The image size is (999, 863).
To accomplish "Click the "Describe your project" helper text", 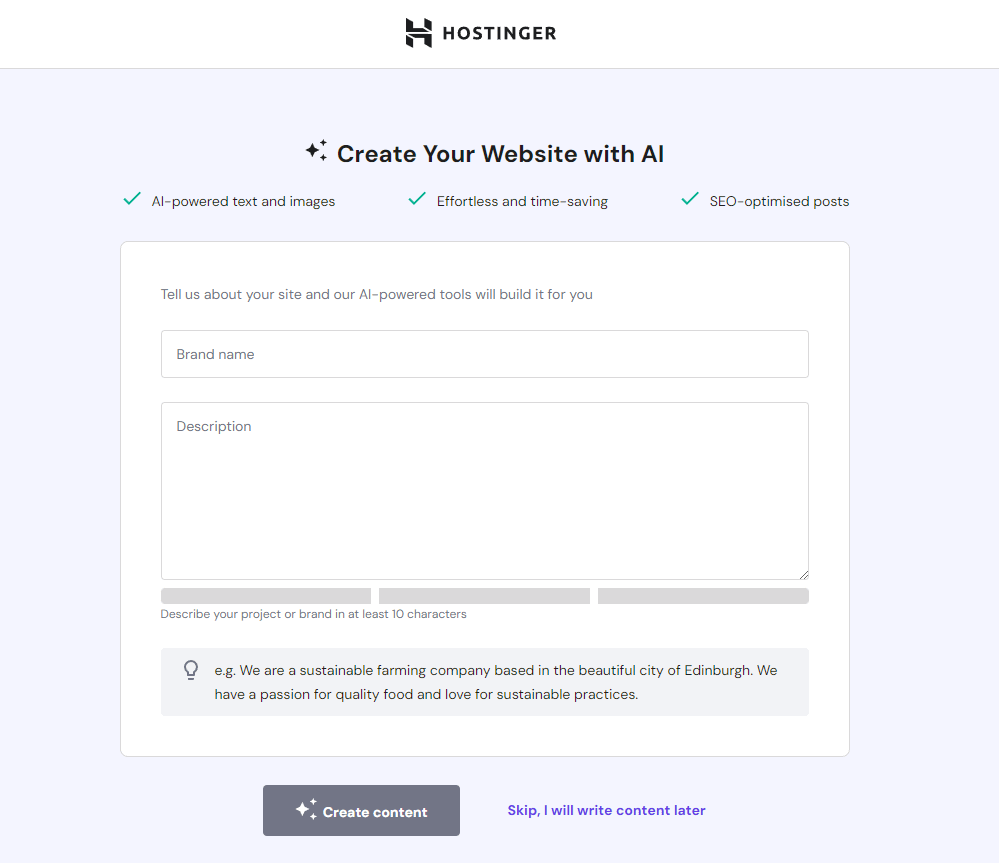I will [x=313, y=614].
